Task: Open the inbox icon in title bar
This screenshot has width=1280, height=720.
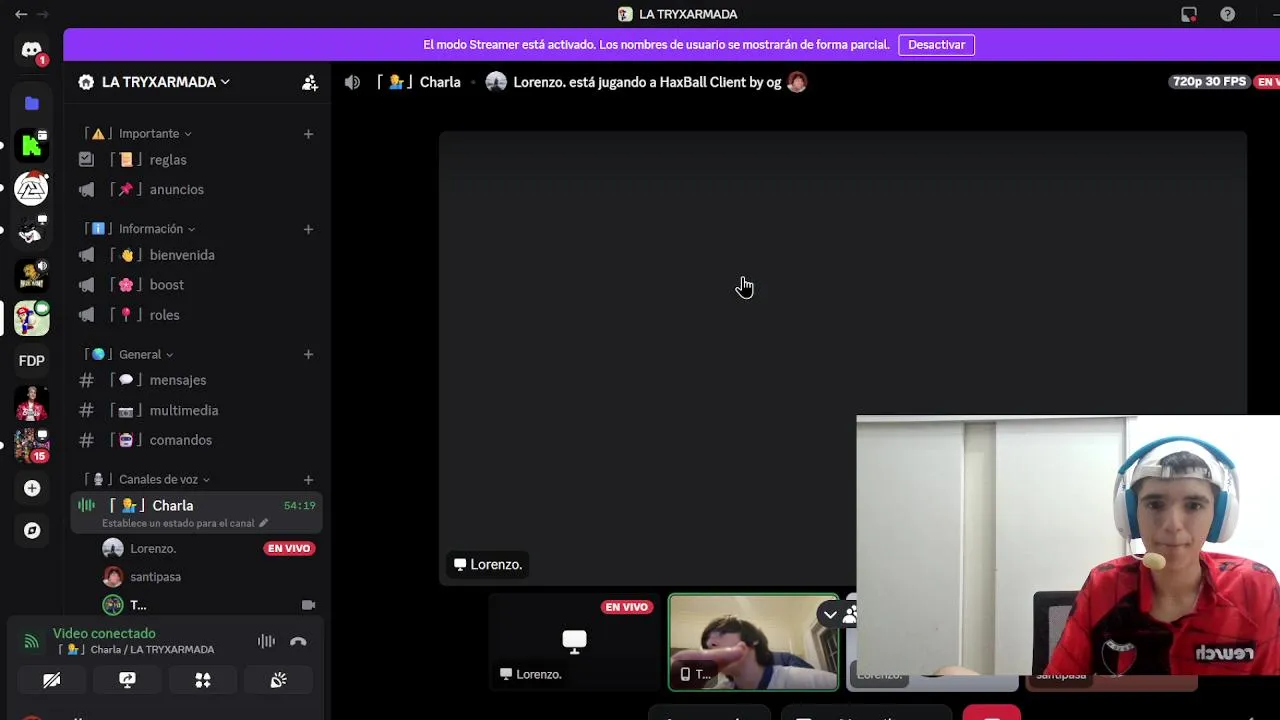Action: 1189,14
